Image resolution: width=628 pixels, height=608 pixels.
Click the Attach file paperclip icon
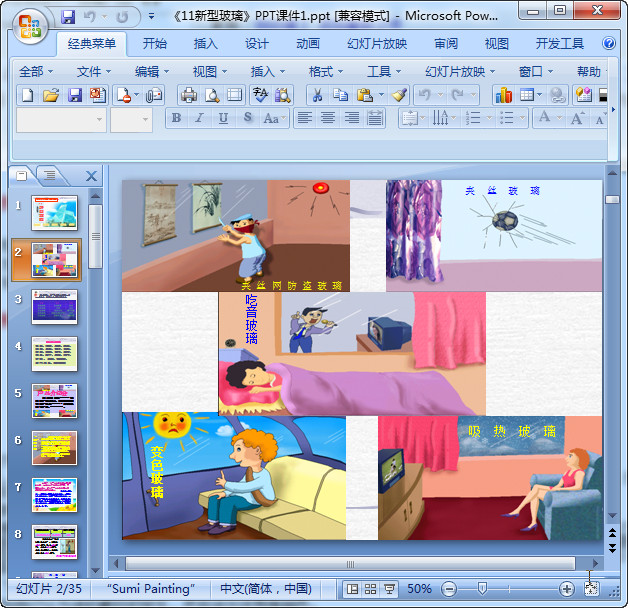[x=154, y=95]
